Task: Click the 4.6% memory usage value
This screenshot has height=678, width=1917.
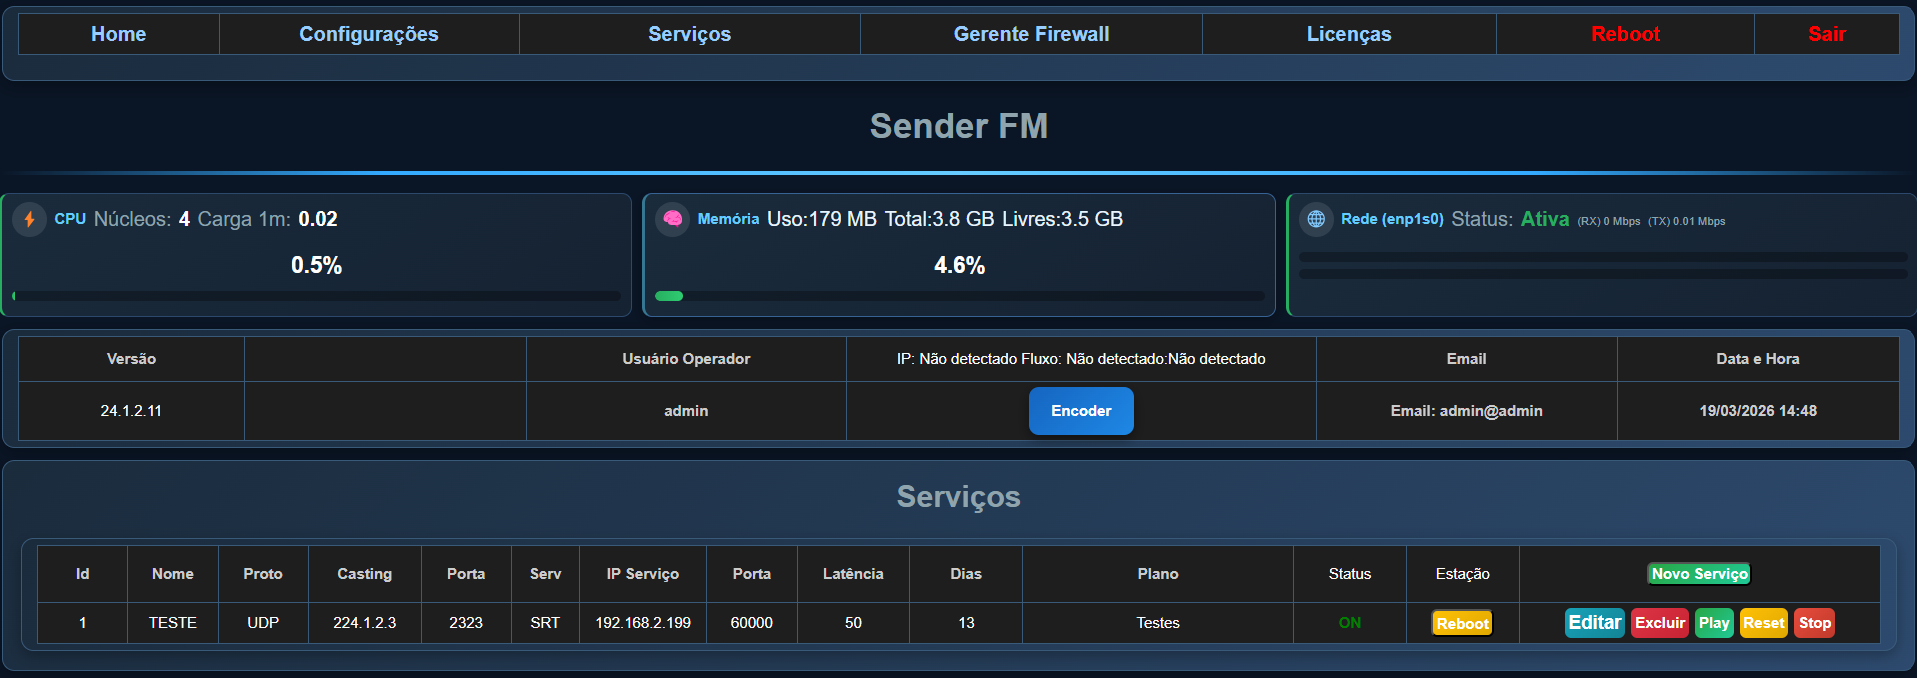Action: tap(960, 265)
